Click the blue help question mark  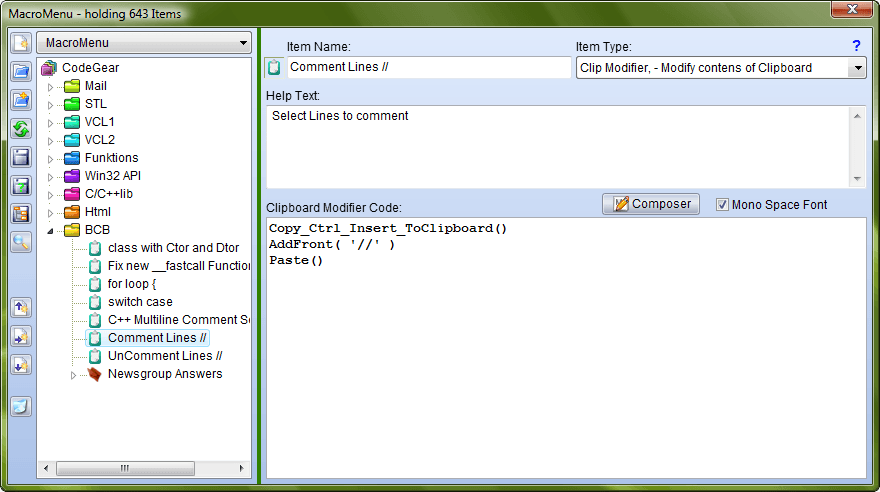[856, 46]
